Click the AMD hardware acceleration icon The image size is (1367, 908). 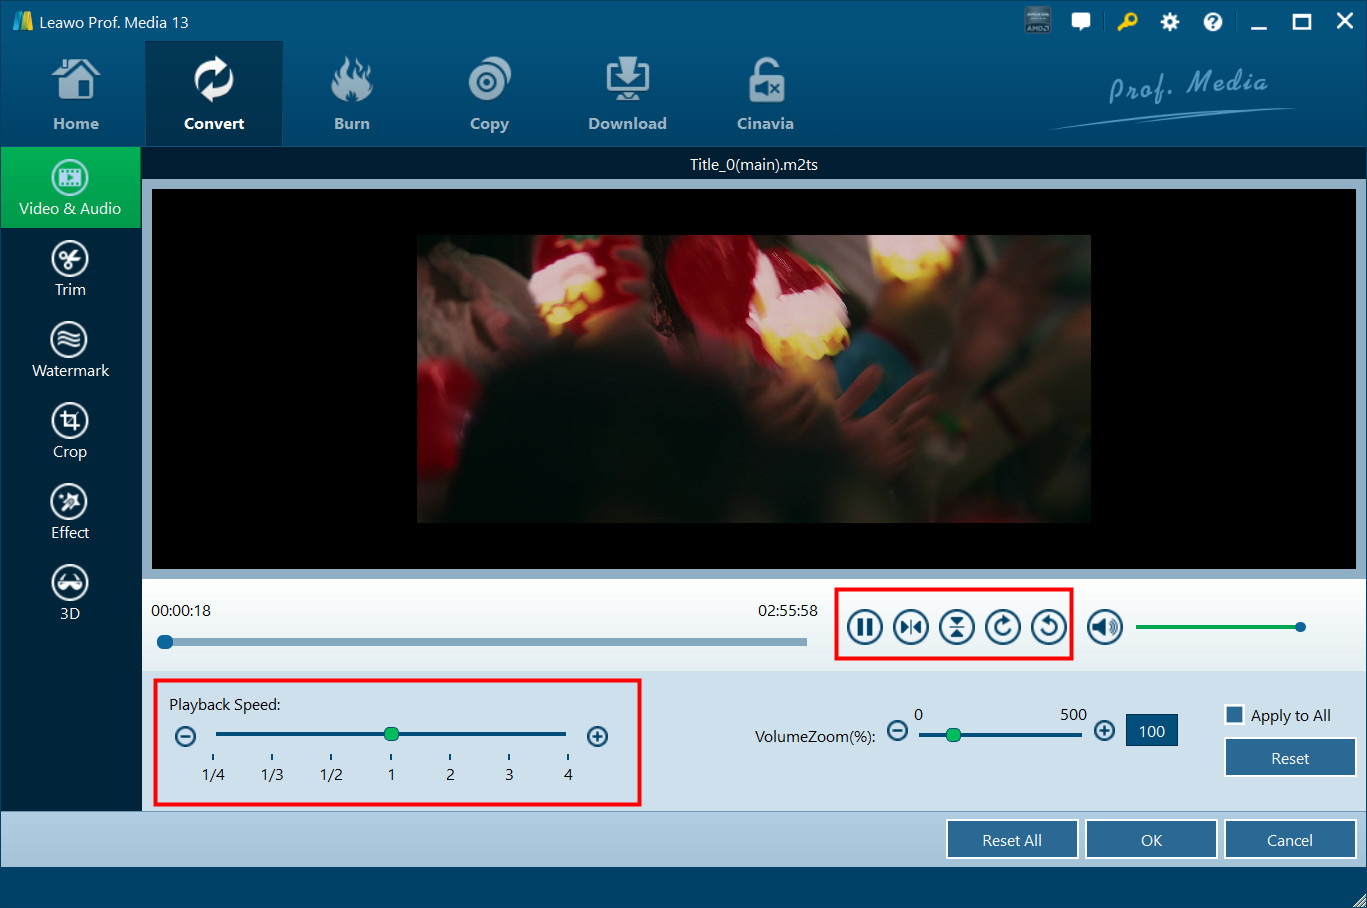[1038, 21]
